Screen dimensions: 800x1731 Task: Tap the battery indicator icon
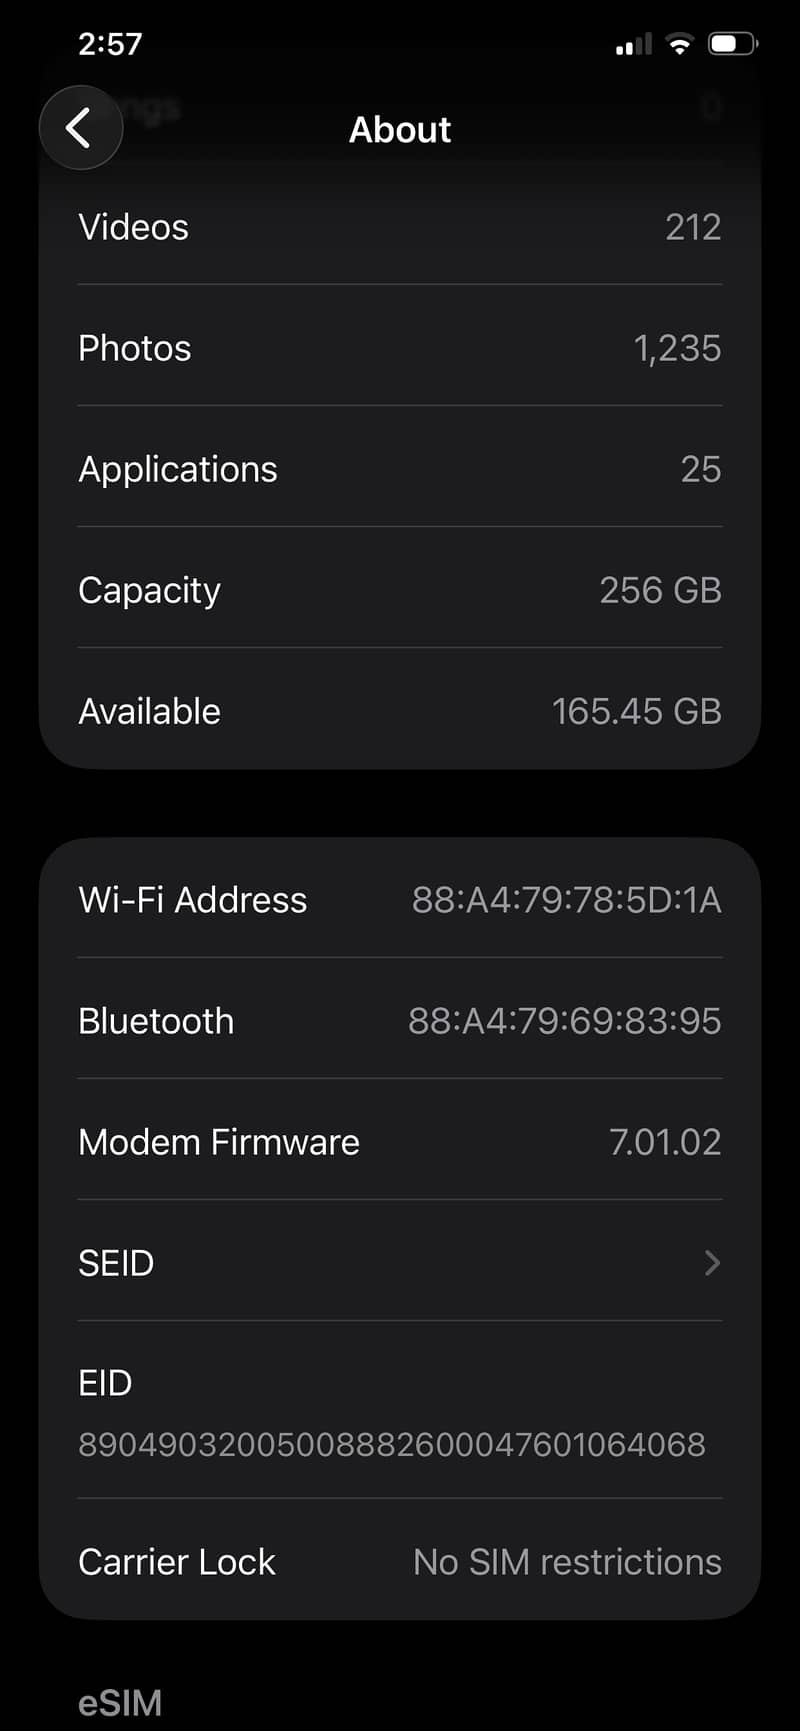pos(733,44)
